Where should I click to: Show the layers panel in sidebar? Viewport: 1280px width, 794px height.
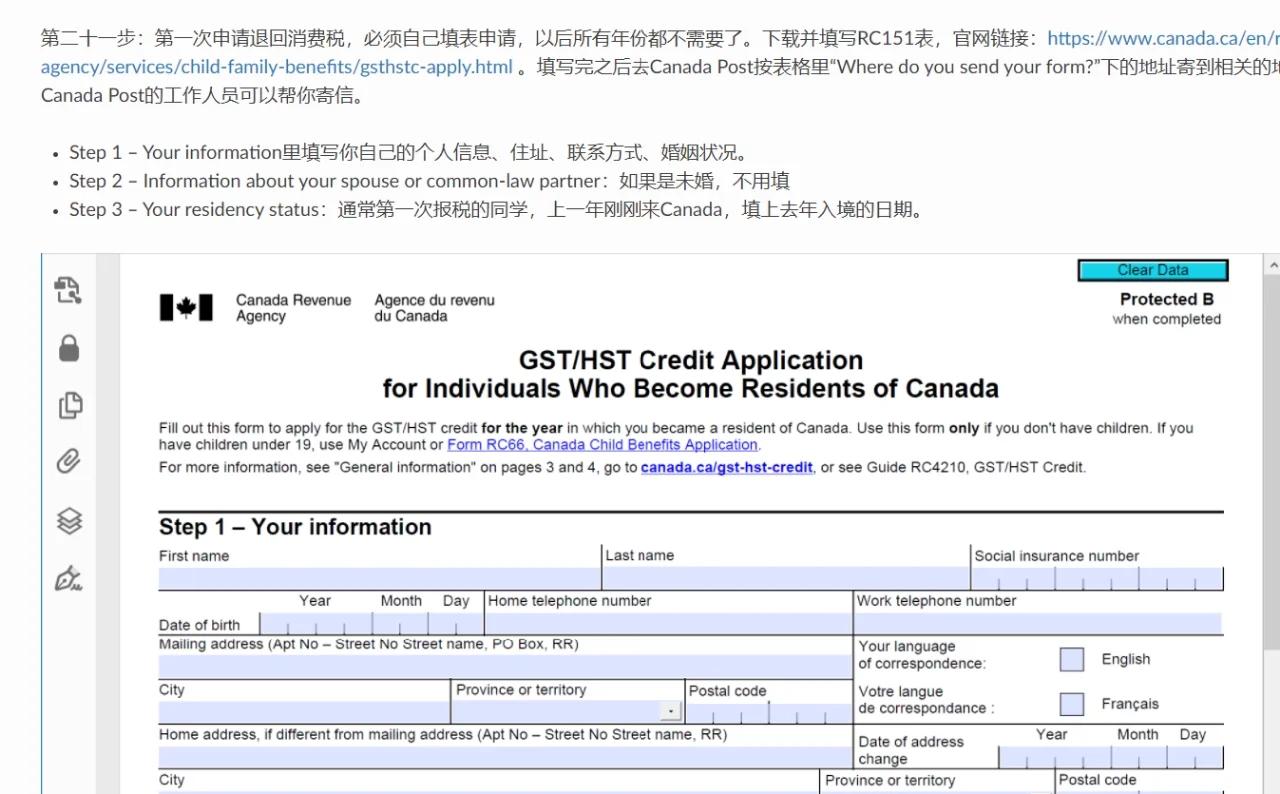pos(68,520)
